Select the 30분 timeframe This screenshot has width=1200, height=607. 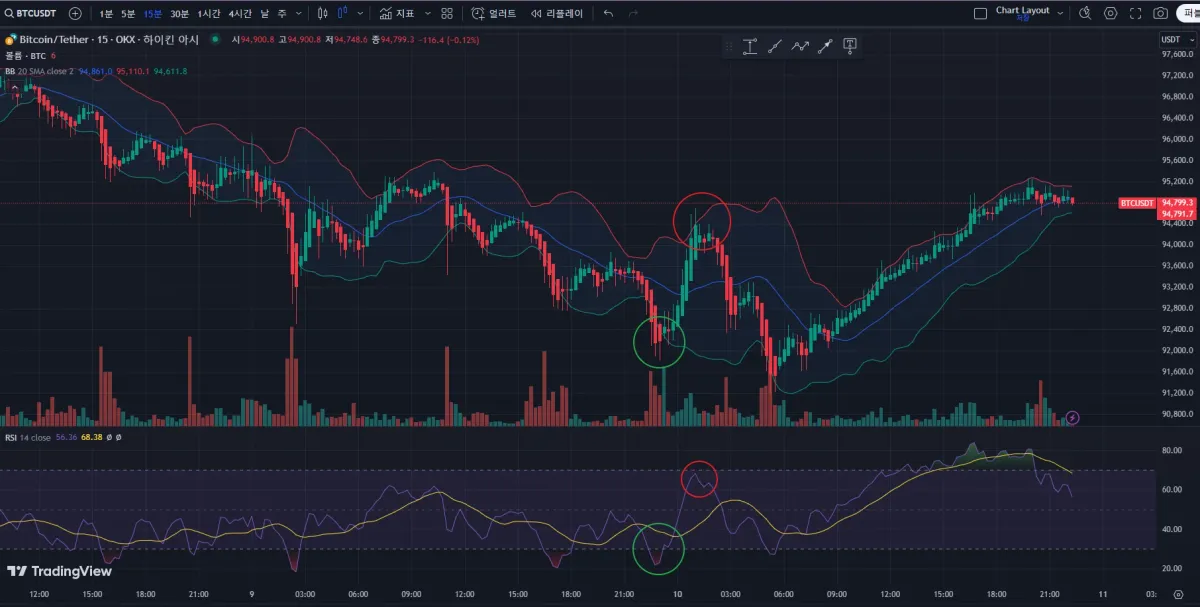pyautogui.click(x=179, y=14)
